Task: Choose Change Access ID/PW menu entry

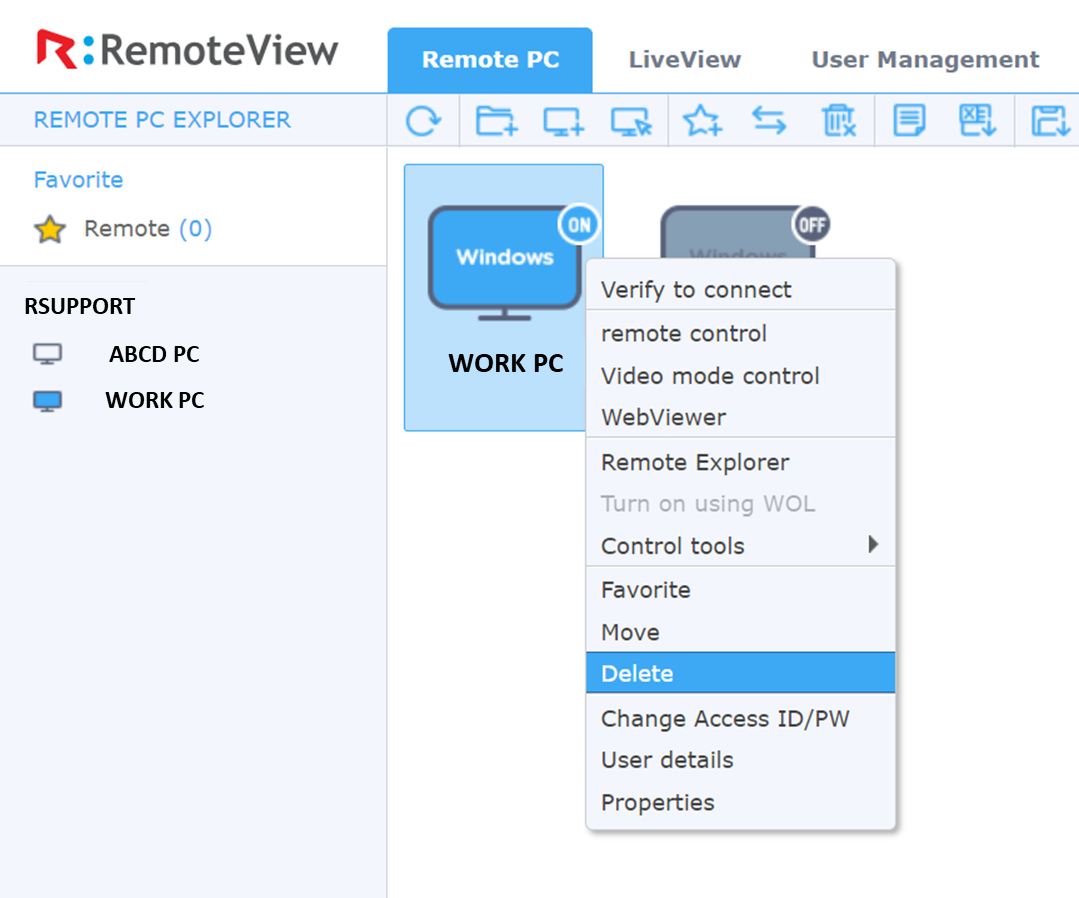Action: [x=740, y=719]
